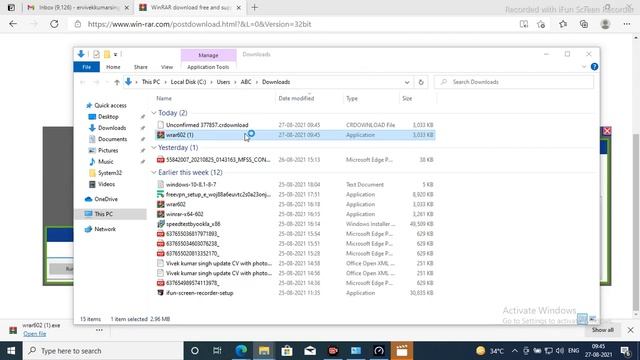Collapse the Today group
640x360 pixels.
(154, 113)
